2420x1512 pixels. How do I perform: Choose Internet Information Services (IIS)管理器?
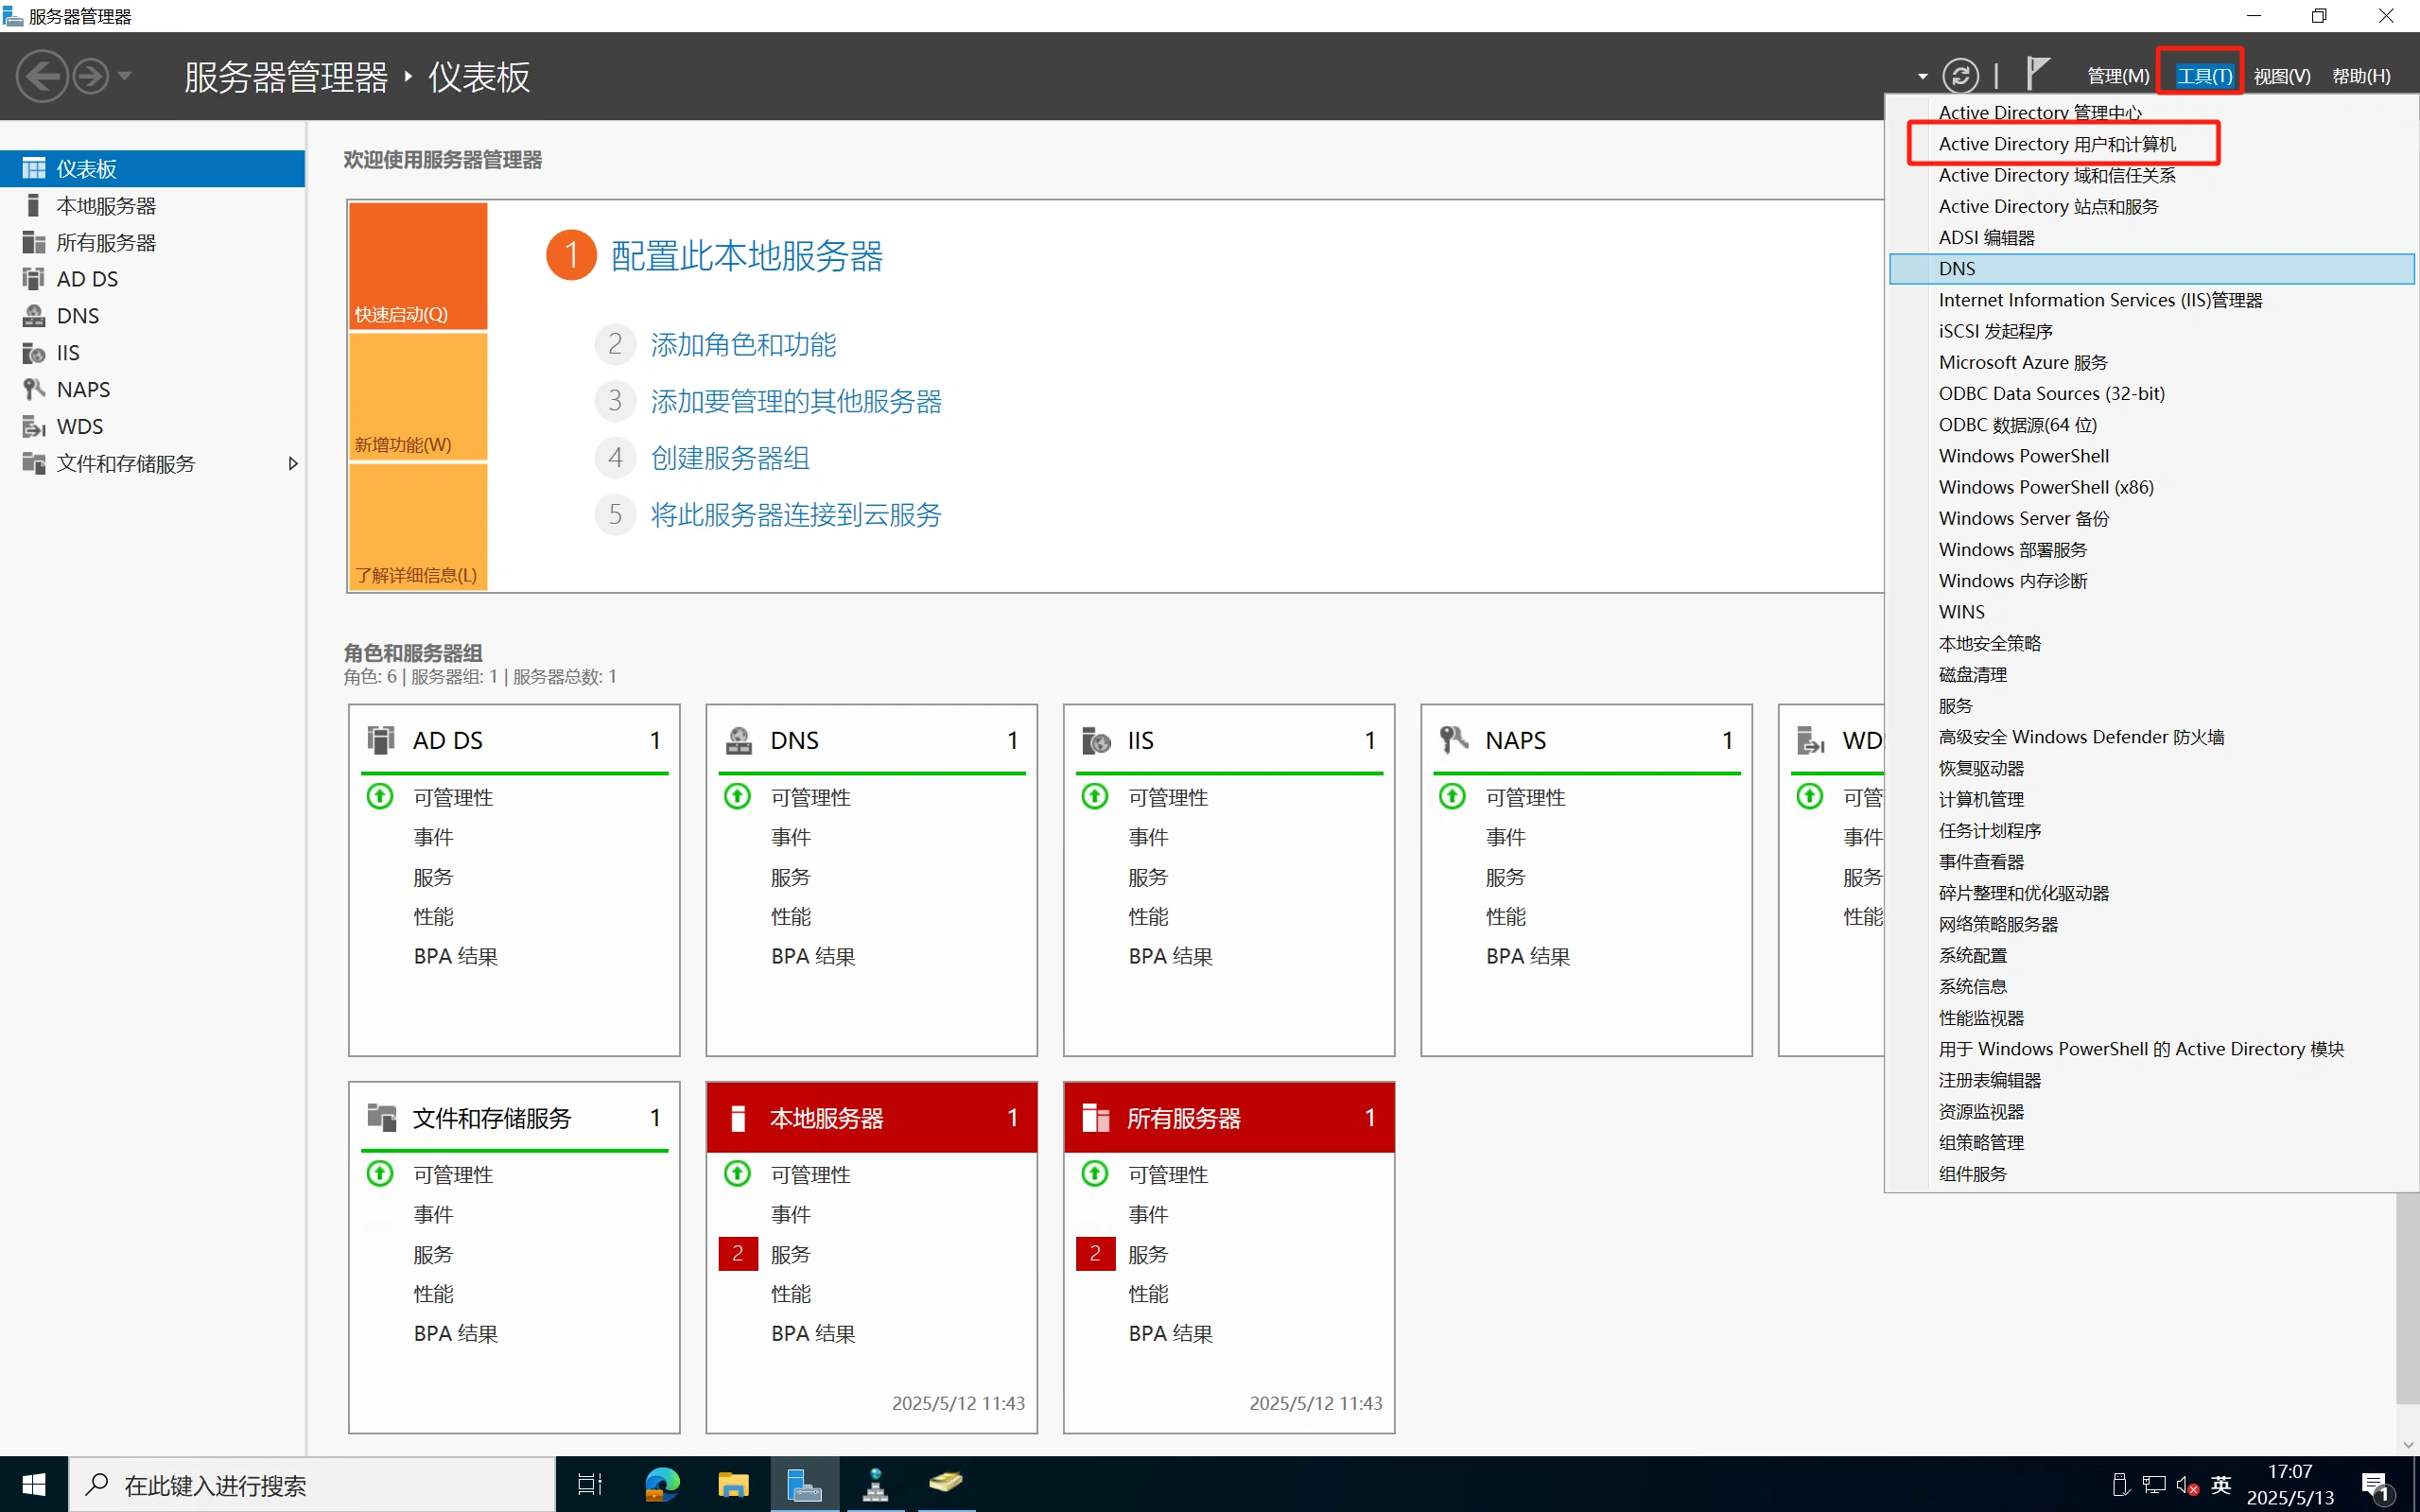[x=2151, y=300]
